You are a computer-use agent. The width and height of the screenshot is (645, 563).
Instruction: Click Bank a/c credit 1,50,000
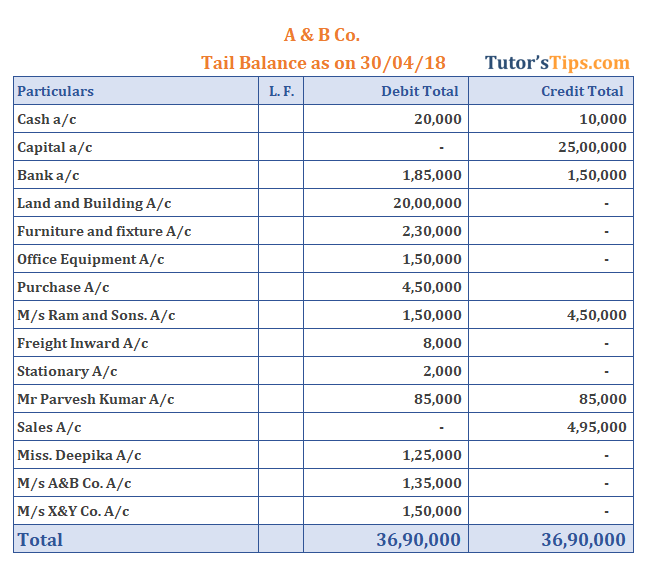[597, 175]
